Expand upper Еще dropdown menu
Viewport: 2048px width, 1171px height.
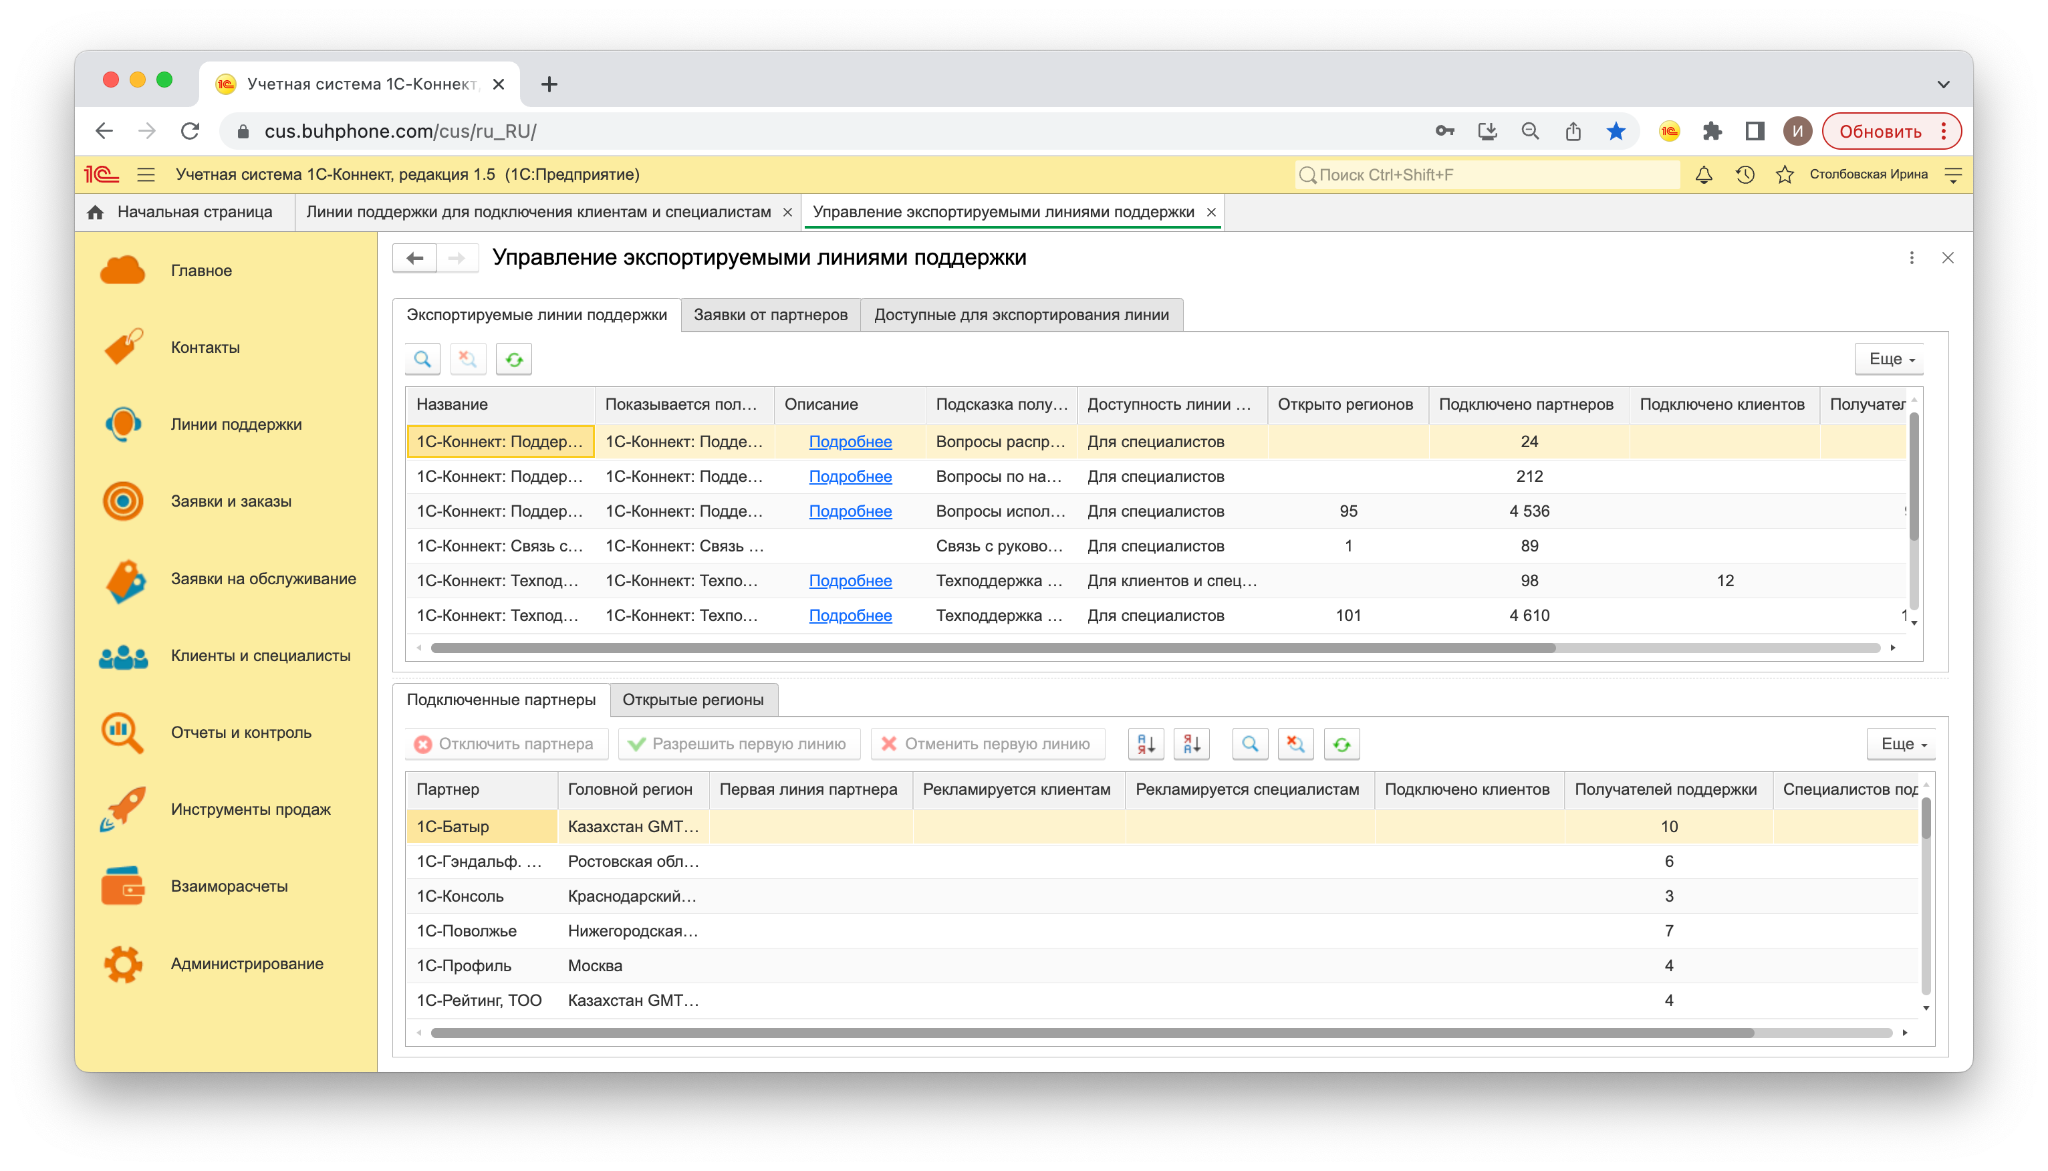click(1890, 359)
